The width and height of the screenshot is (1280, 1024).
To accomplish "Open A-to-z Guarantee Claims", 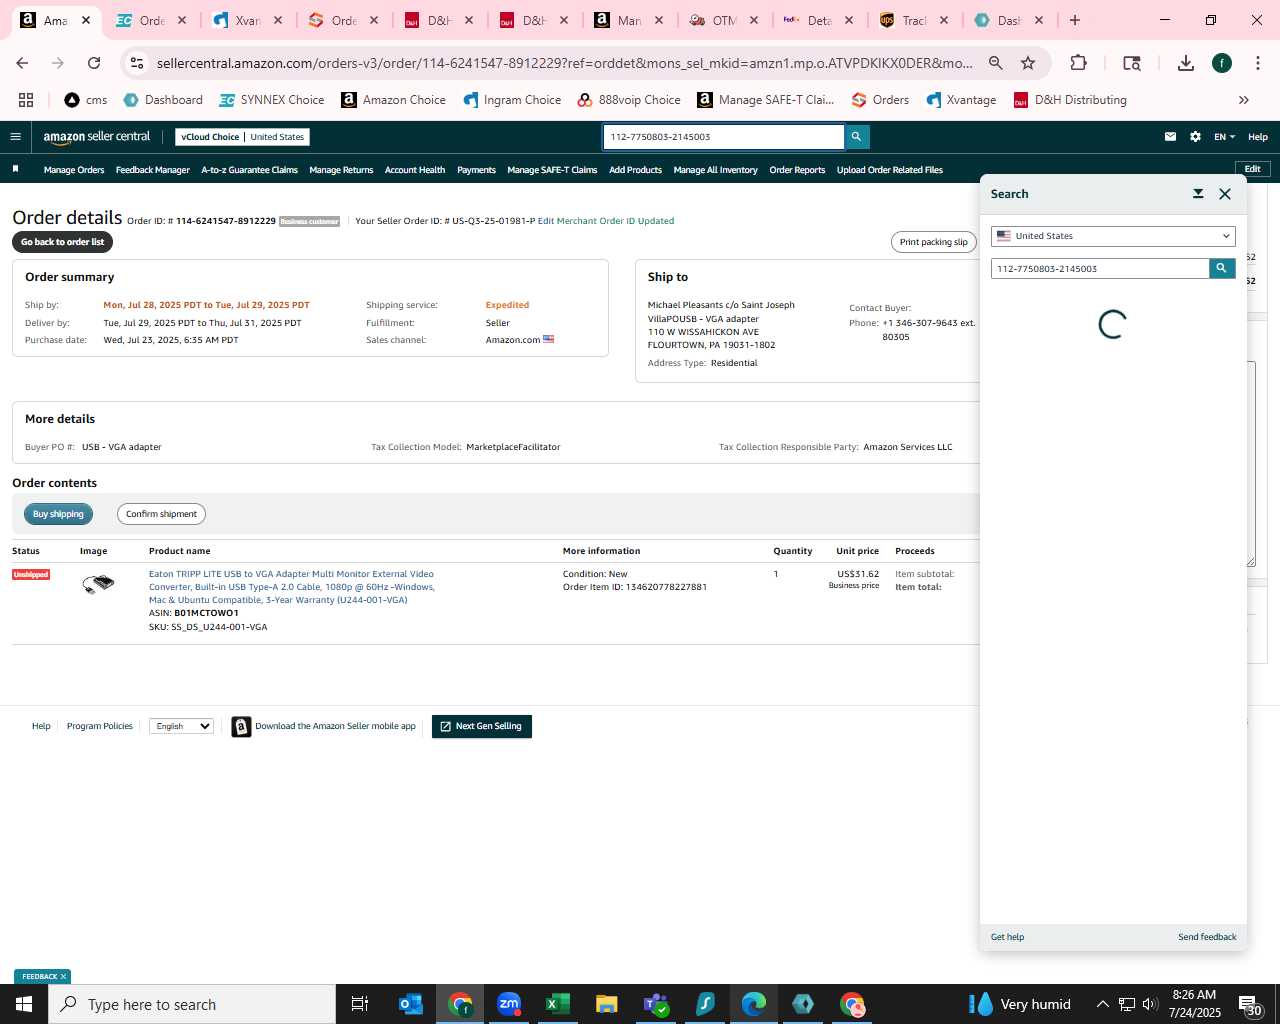I will pyautogui.click(x=250, y=170).
